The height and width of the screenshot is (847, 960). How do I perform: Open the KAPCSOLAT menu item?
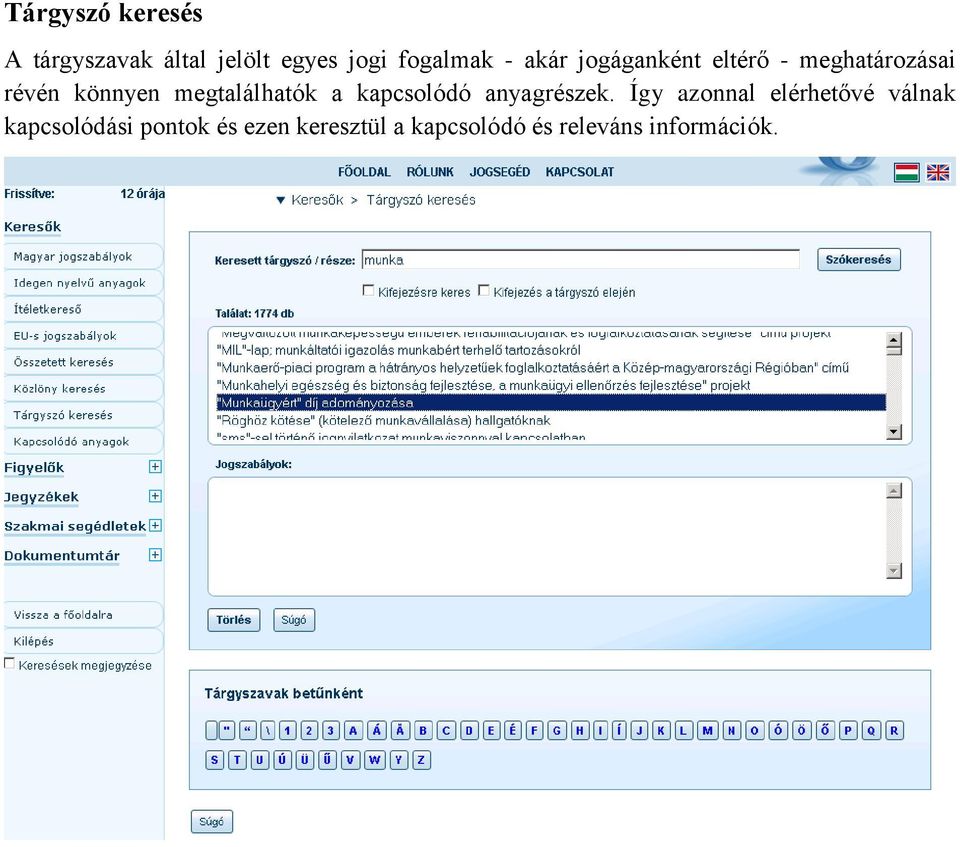(x=580, y=172)
